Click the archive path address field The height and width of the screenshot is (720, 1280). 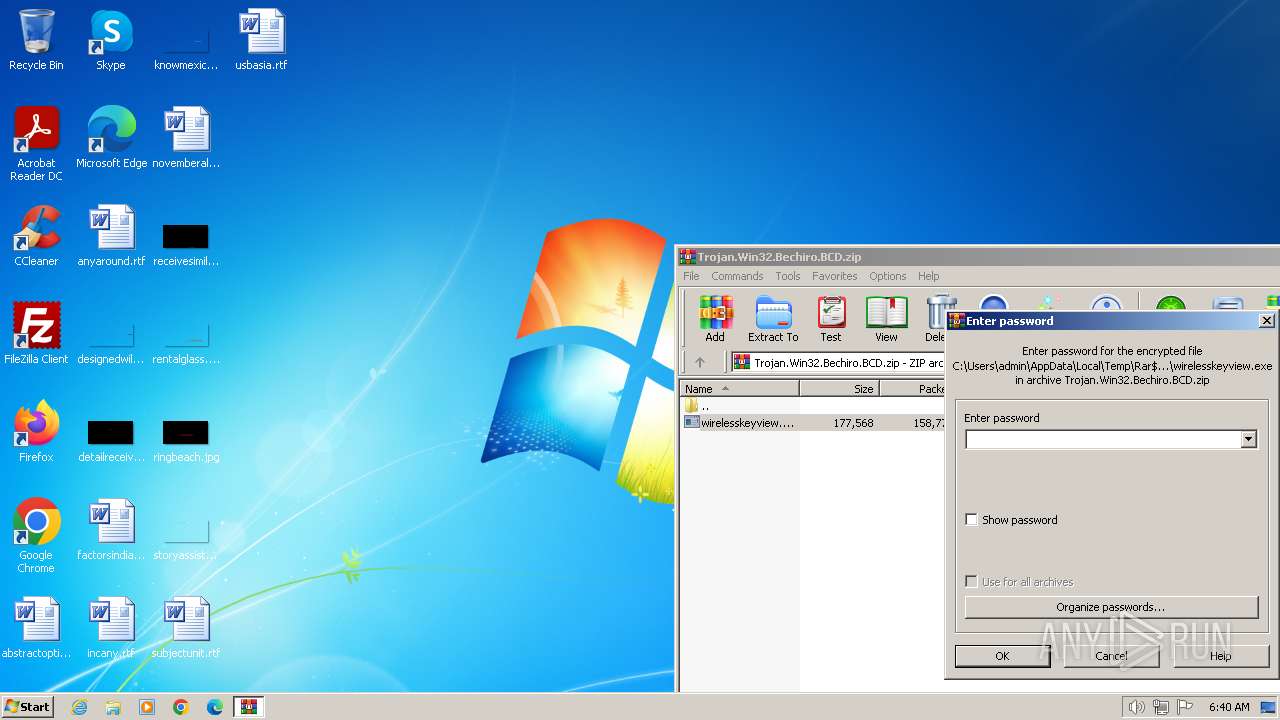(838, 362)
